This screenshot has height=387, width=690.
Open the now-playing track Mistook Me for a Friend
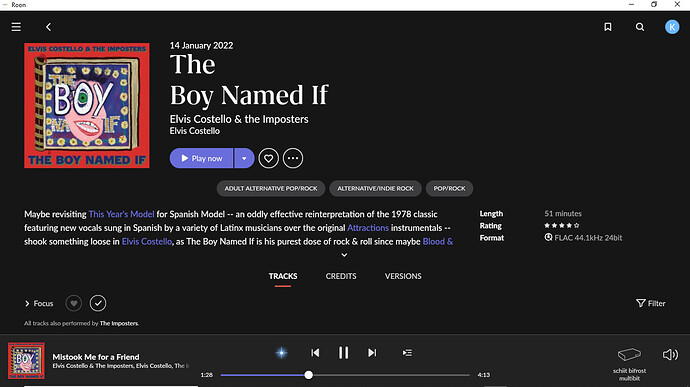pyautogui.click(x=96, y=357)
